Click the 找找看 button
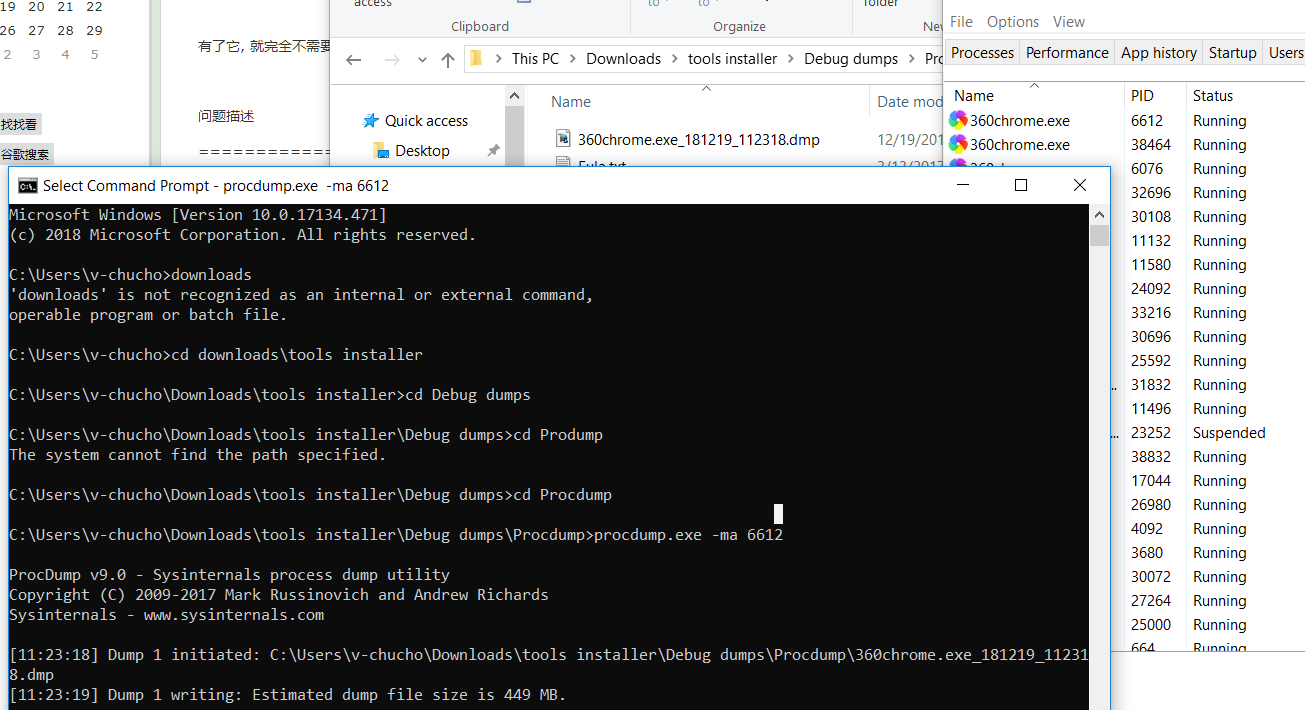1305x710 pixels. click(19, 125)
